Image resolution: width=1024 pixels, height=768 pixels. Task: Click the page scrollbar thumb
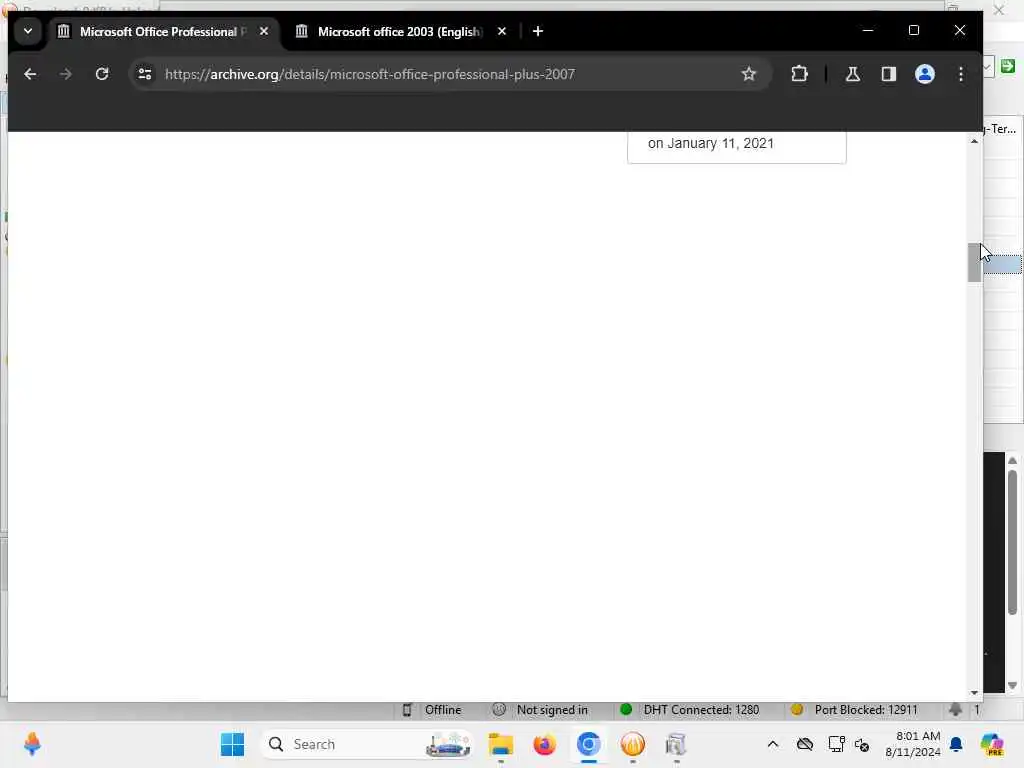[x=974, y=262]
